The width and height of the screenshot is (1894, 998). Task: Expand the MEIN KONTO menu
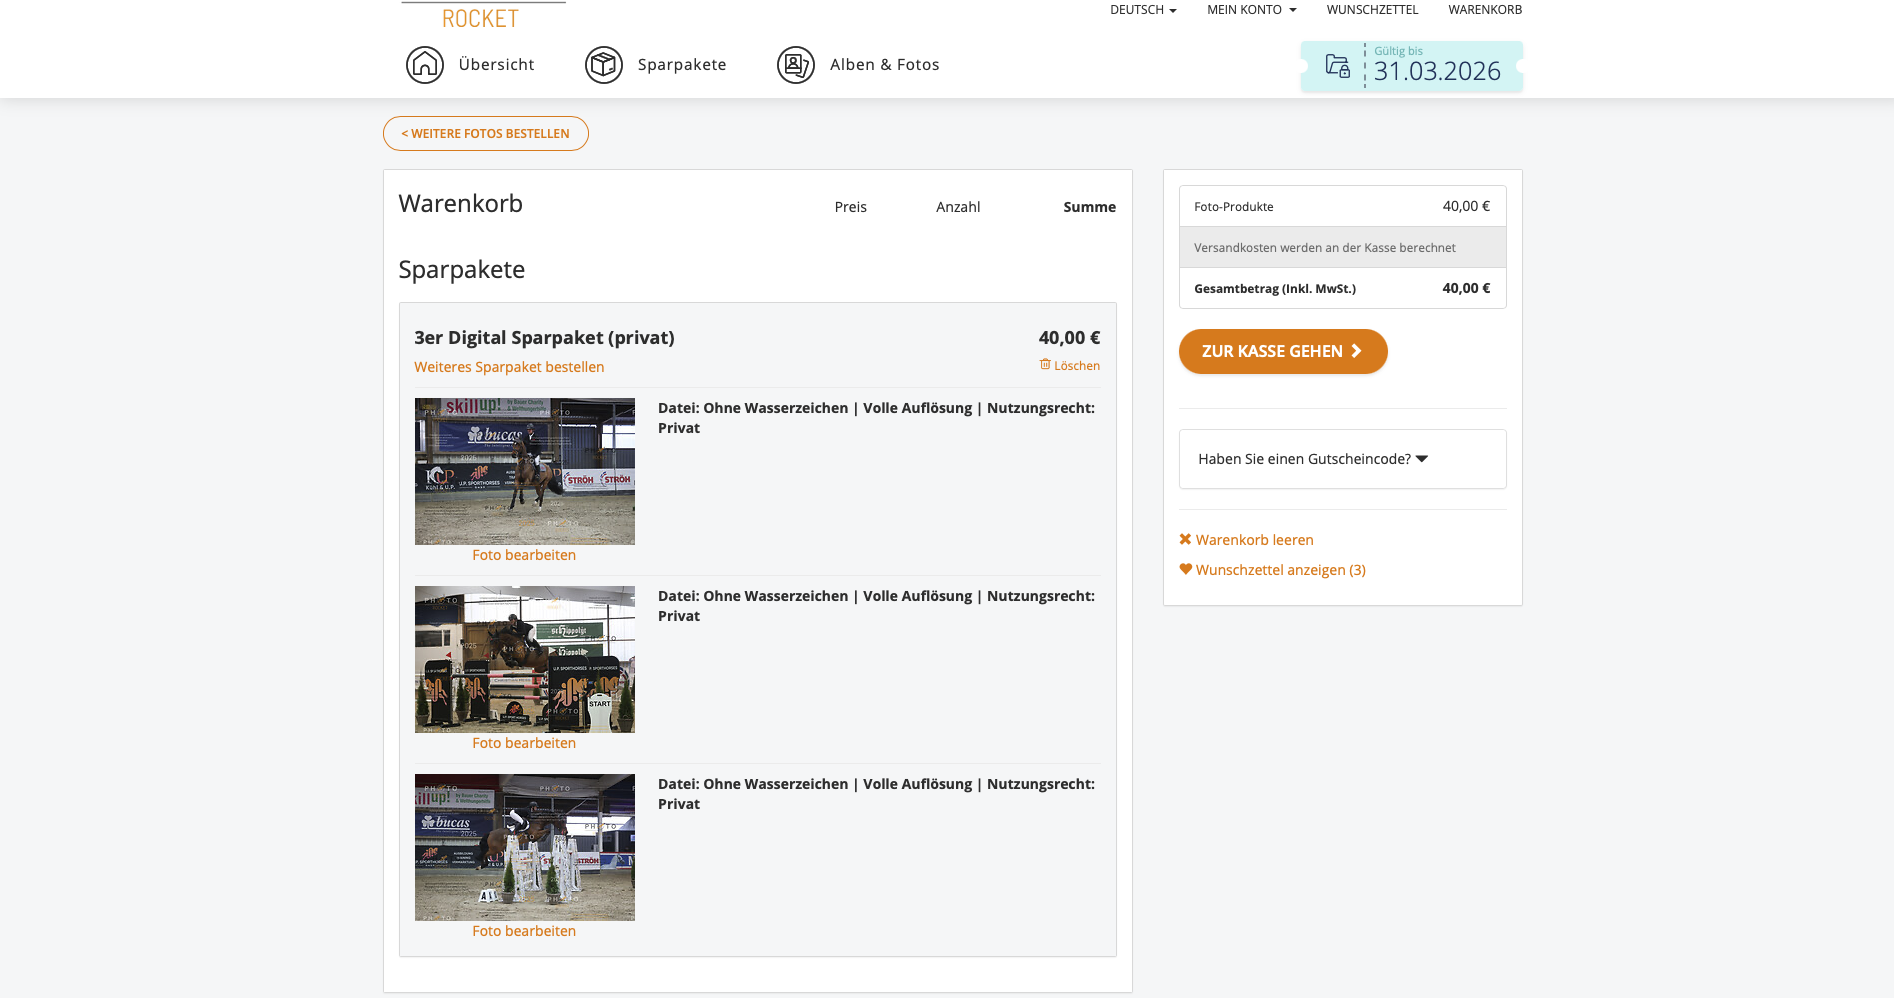[1251, 10]
